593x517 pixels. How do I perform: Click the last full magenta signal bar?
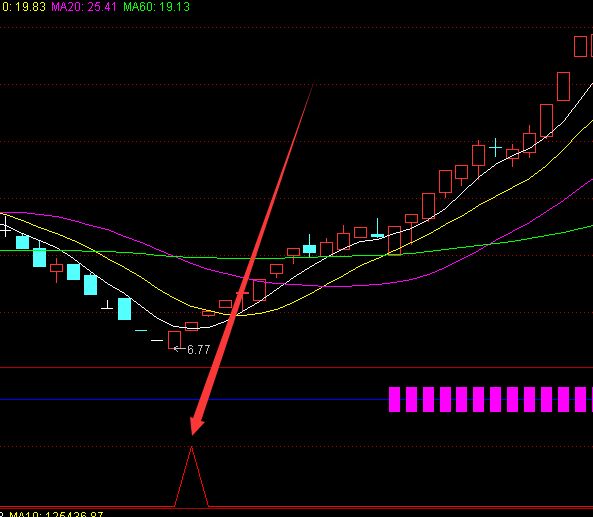581,399
